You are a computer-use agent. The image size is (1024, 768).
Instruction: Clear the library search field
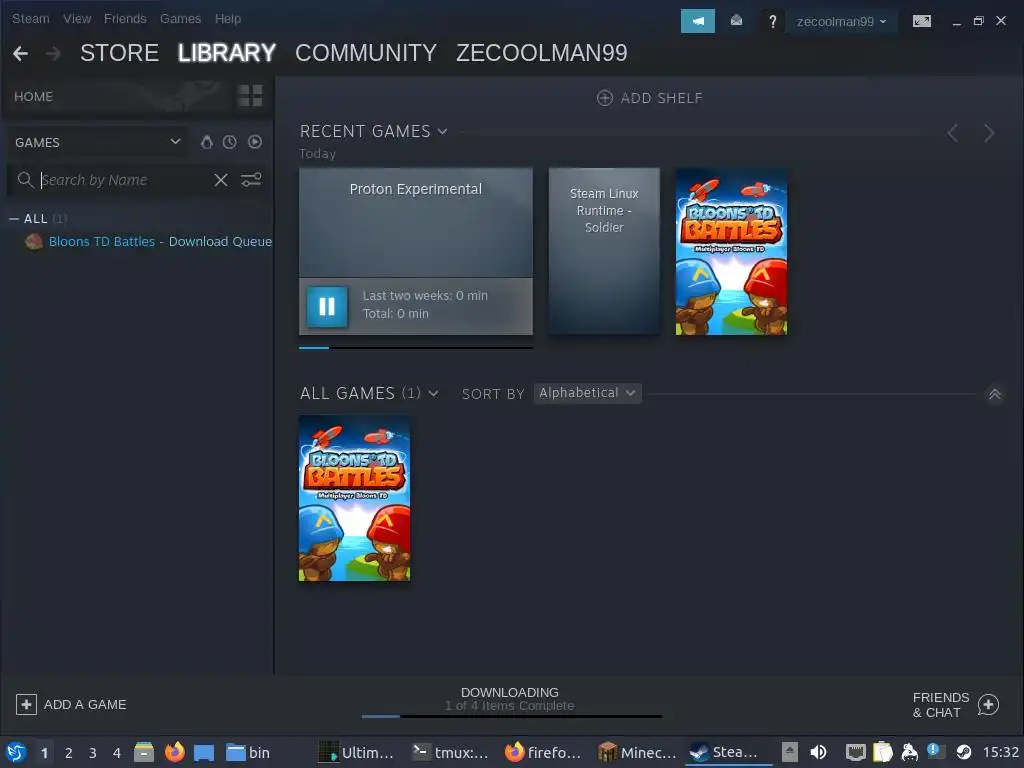[x=221, y=180]
